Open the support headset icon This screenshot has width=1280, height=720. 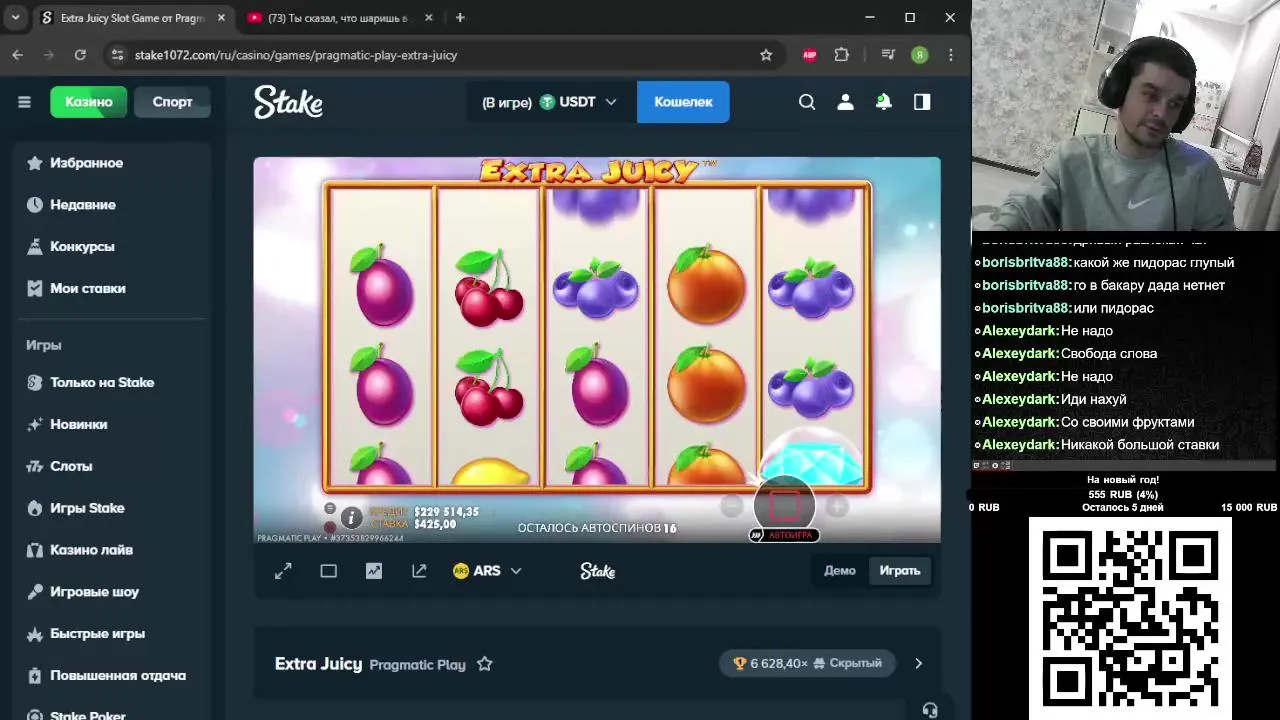tap(930, 710)
